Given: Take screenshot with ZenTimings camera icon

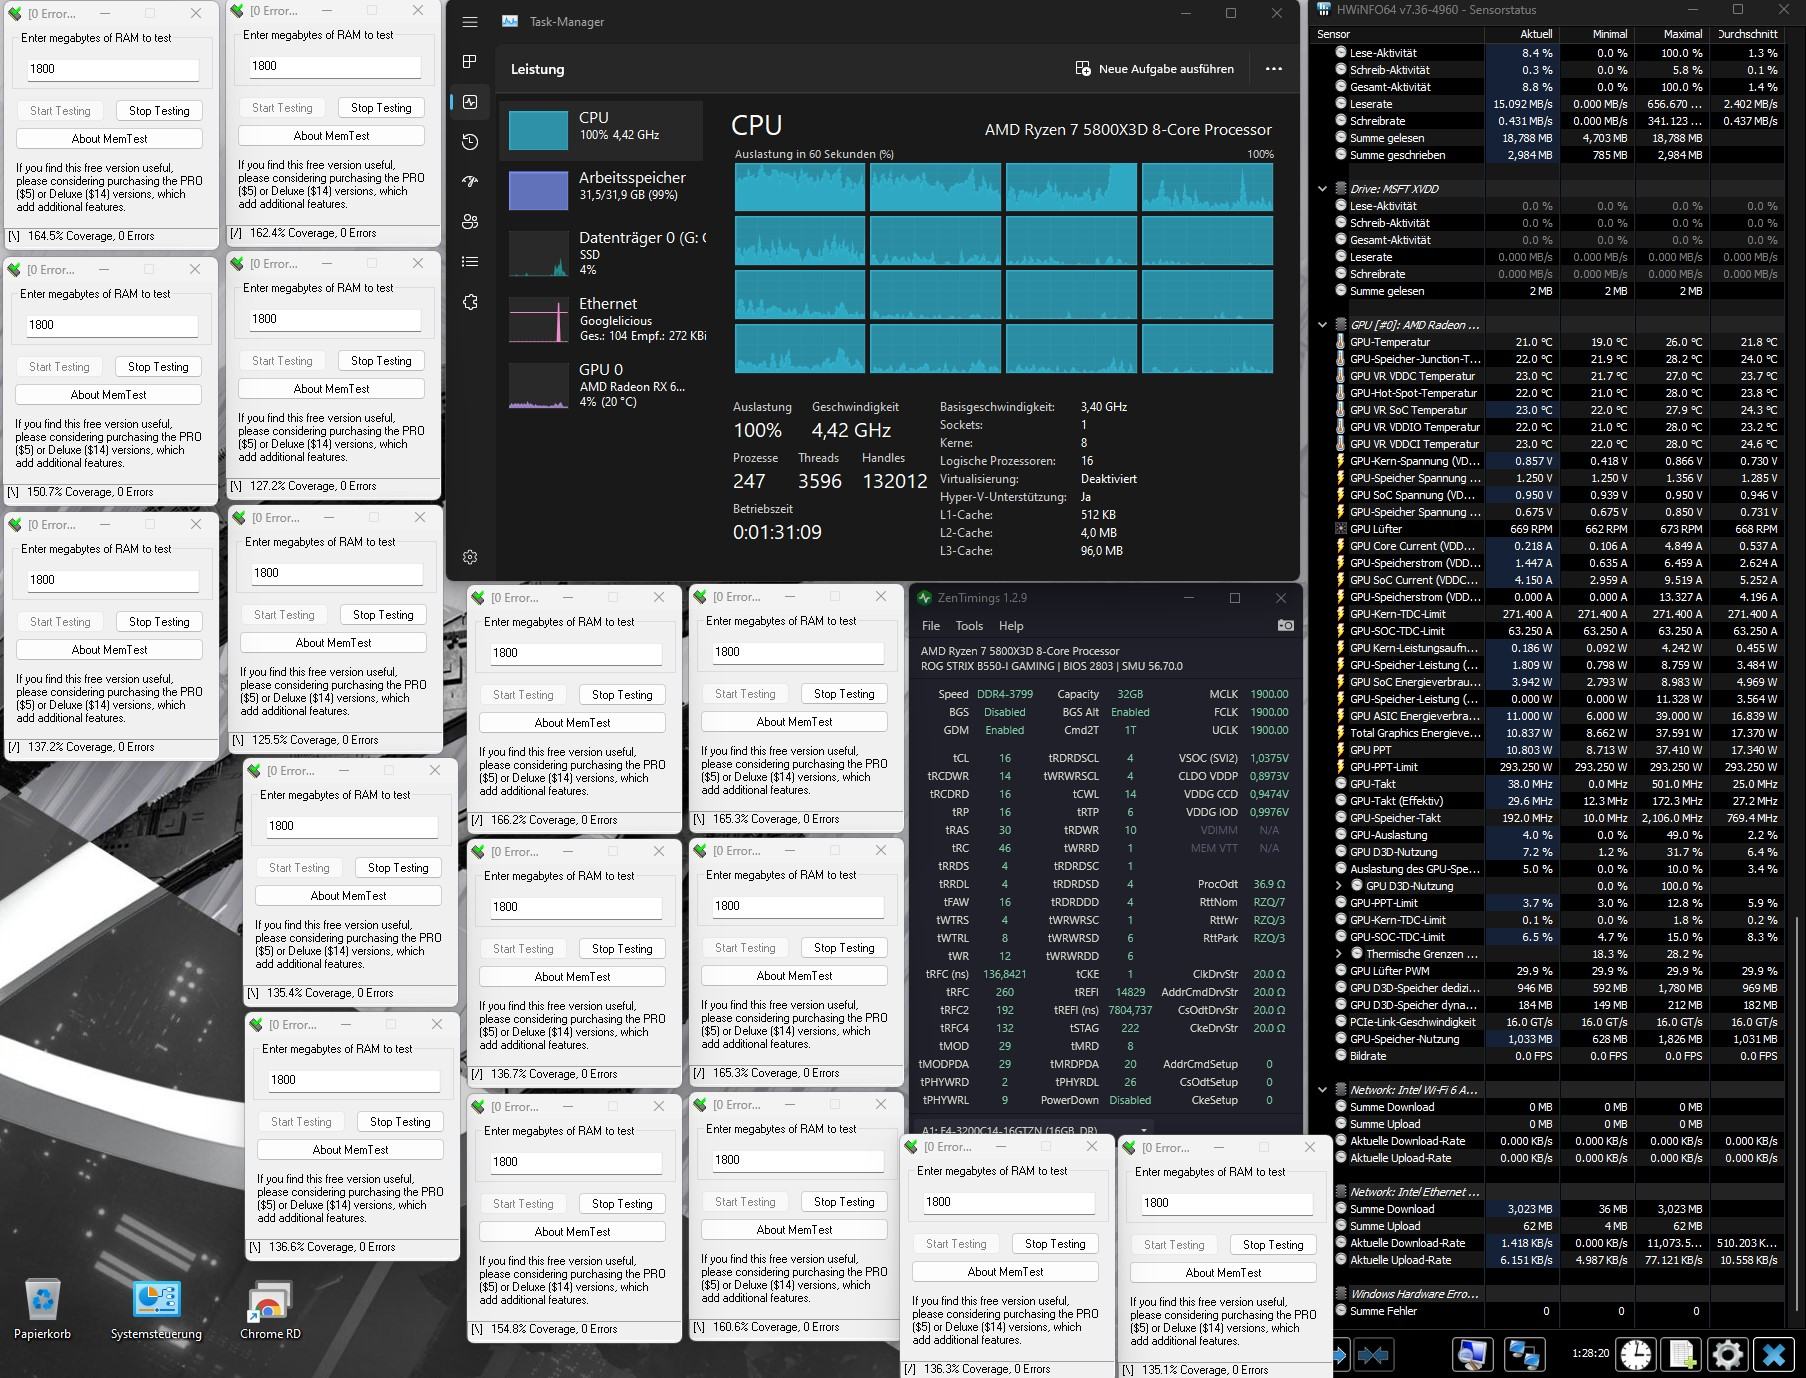Looking at the screenshot, I should point(1286,625).
